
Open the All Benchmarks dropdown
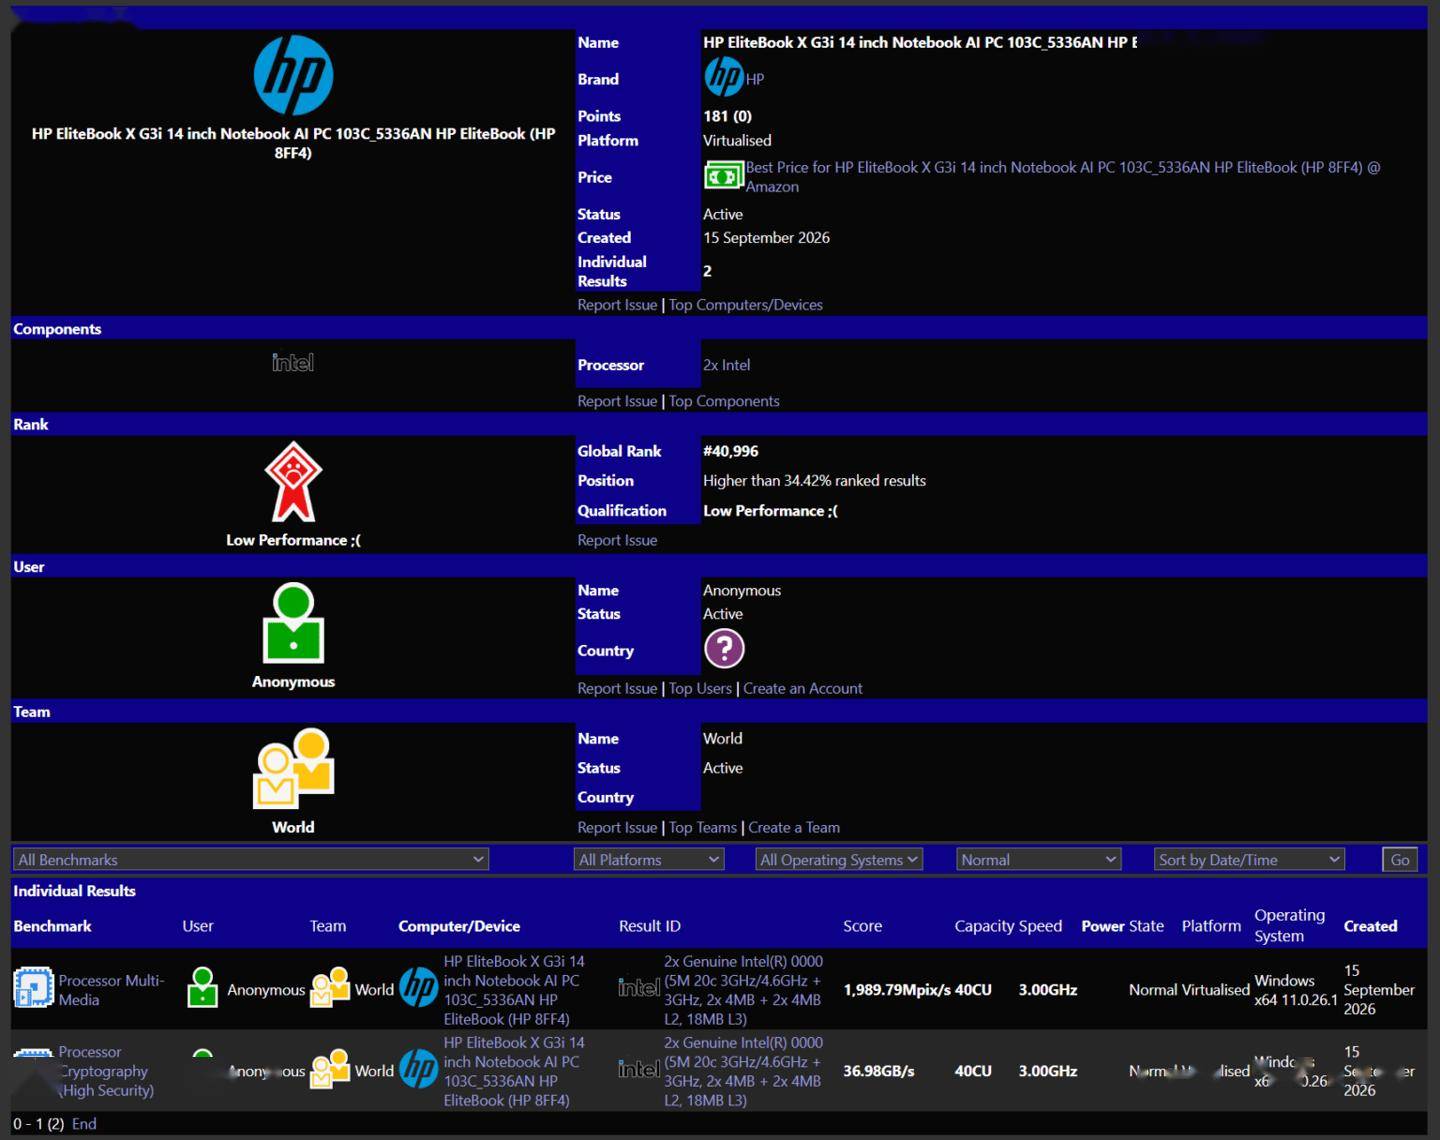pyautogui.click(x=250, y=859)
